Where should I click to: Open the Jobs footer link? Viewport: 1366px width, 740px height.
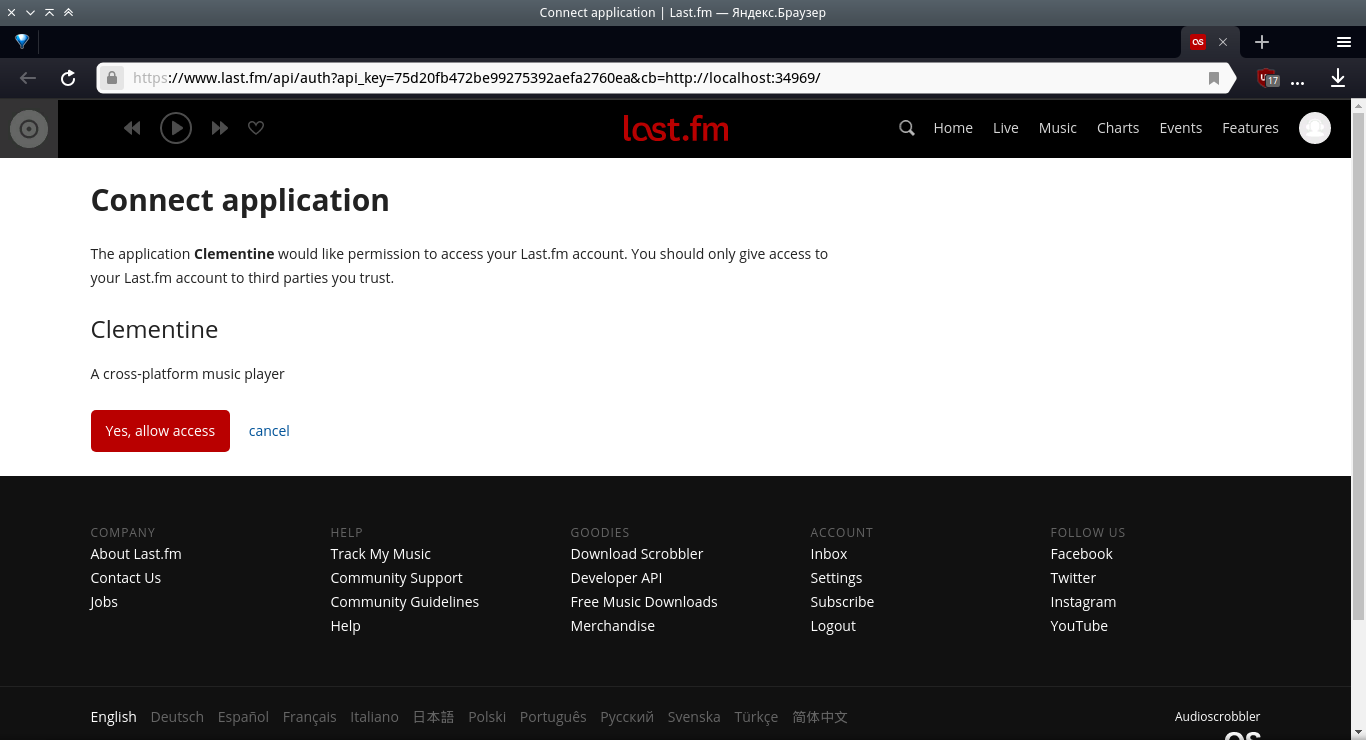click(x=104, y=602)
